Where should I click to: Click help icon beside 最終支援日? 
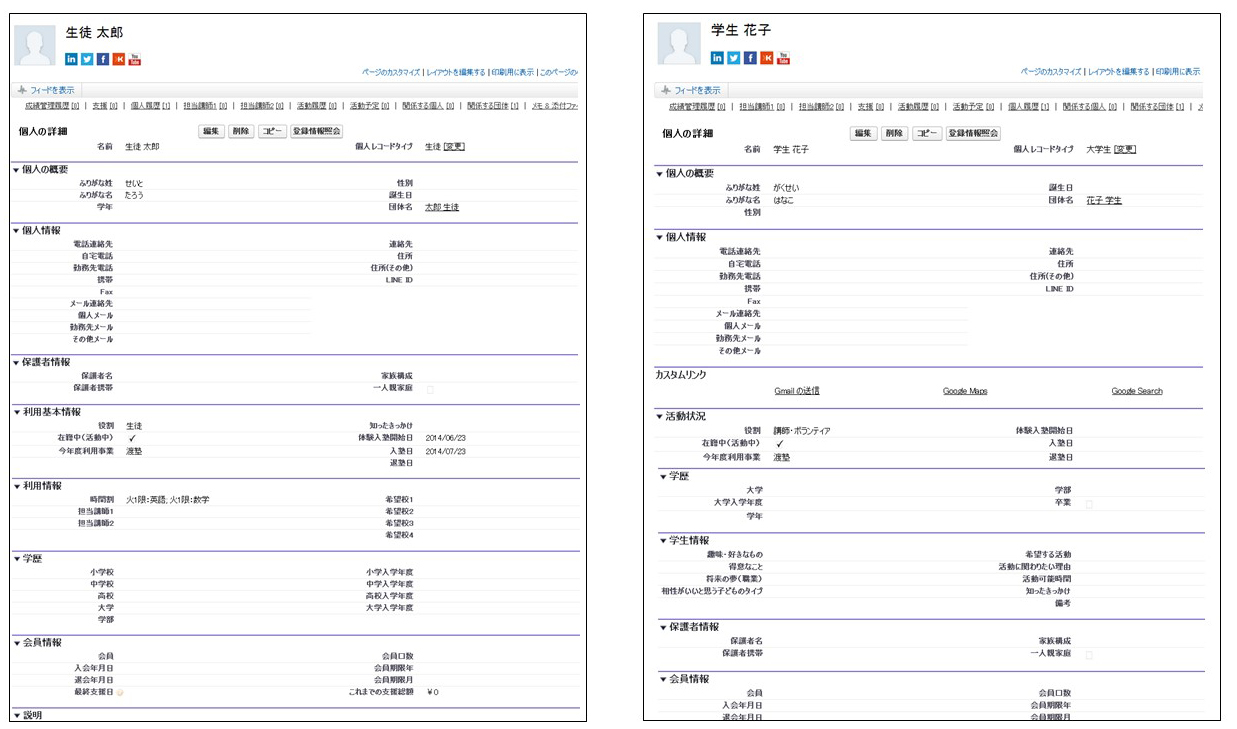[119, 692]
